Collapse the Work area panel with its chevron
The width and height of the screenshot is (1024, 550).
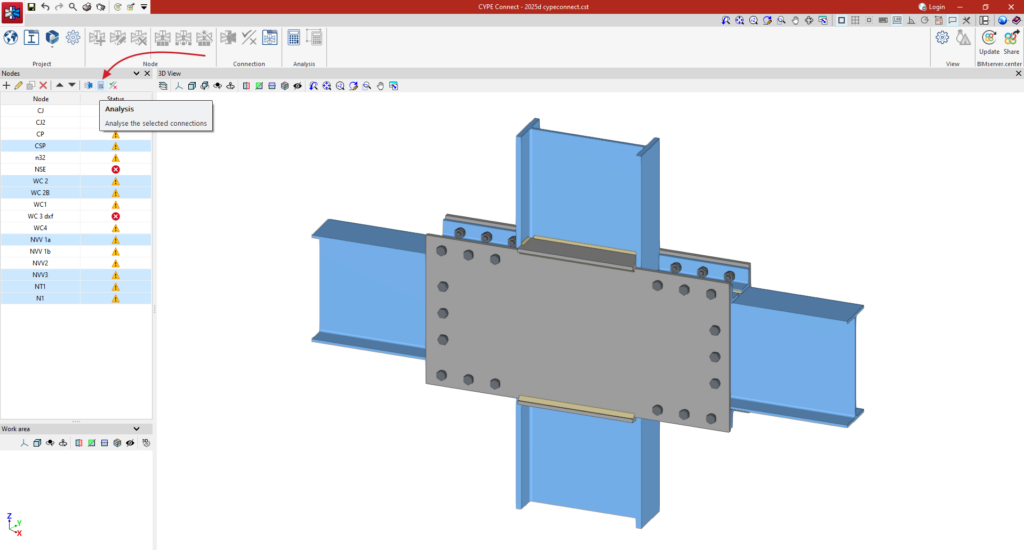click(x=136, y=429)
